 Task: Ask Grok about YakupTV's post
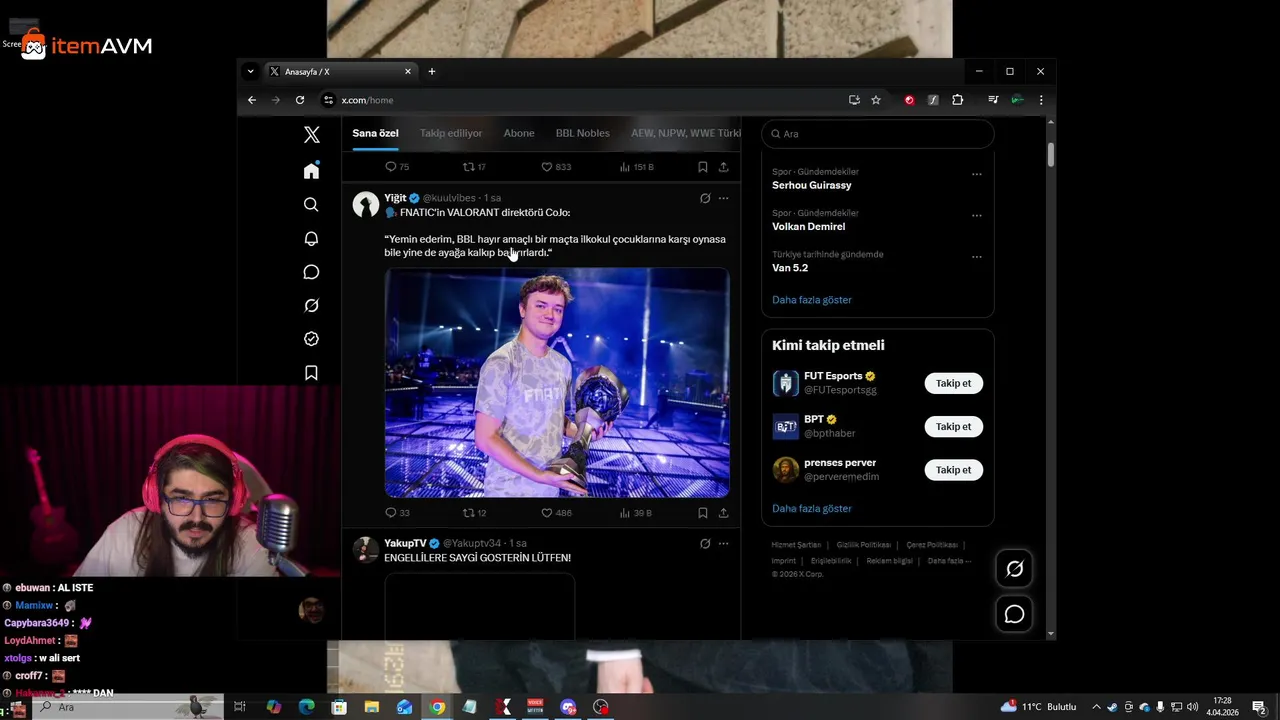click(x=705, y=543)
